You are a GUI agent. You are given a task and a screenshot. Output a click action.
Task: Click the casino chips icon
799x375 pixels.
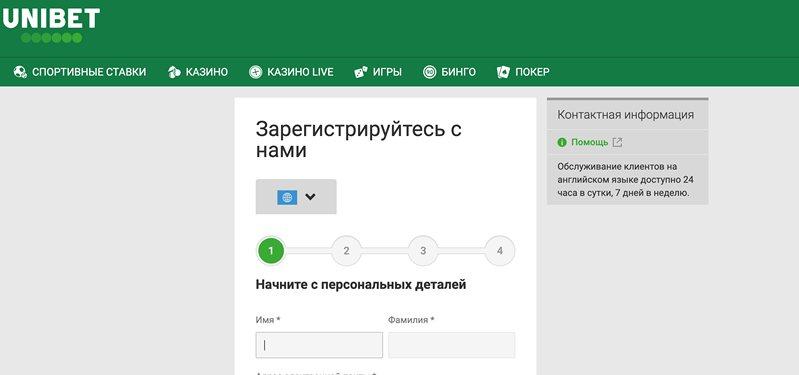pos(174,72)
